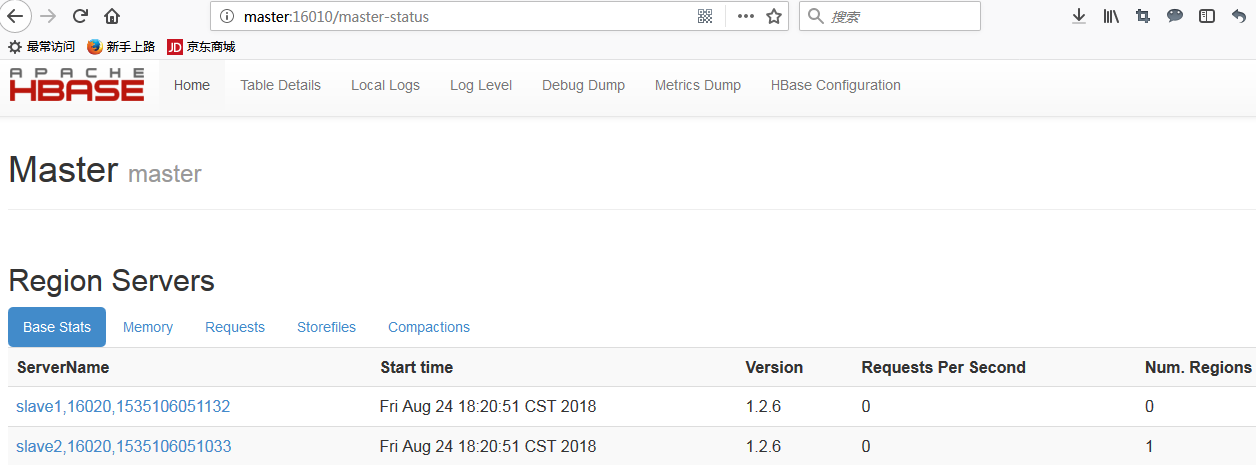
Task: Open slave1,16020,1535106051132 server link
Action: coord(123,406)
